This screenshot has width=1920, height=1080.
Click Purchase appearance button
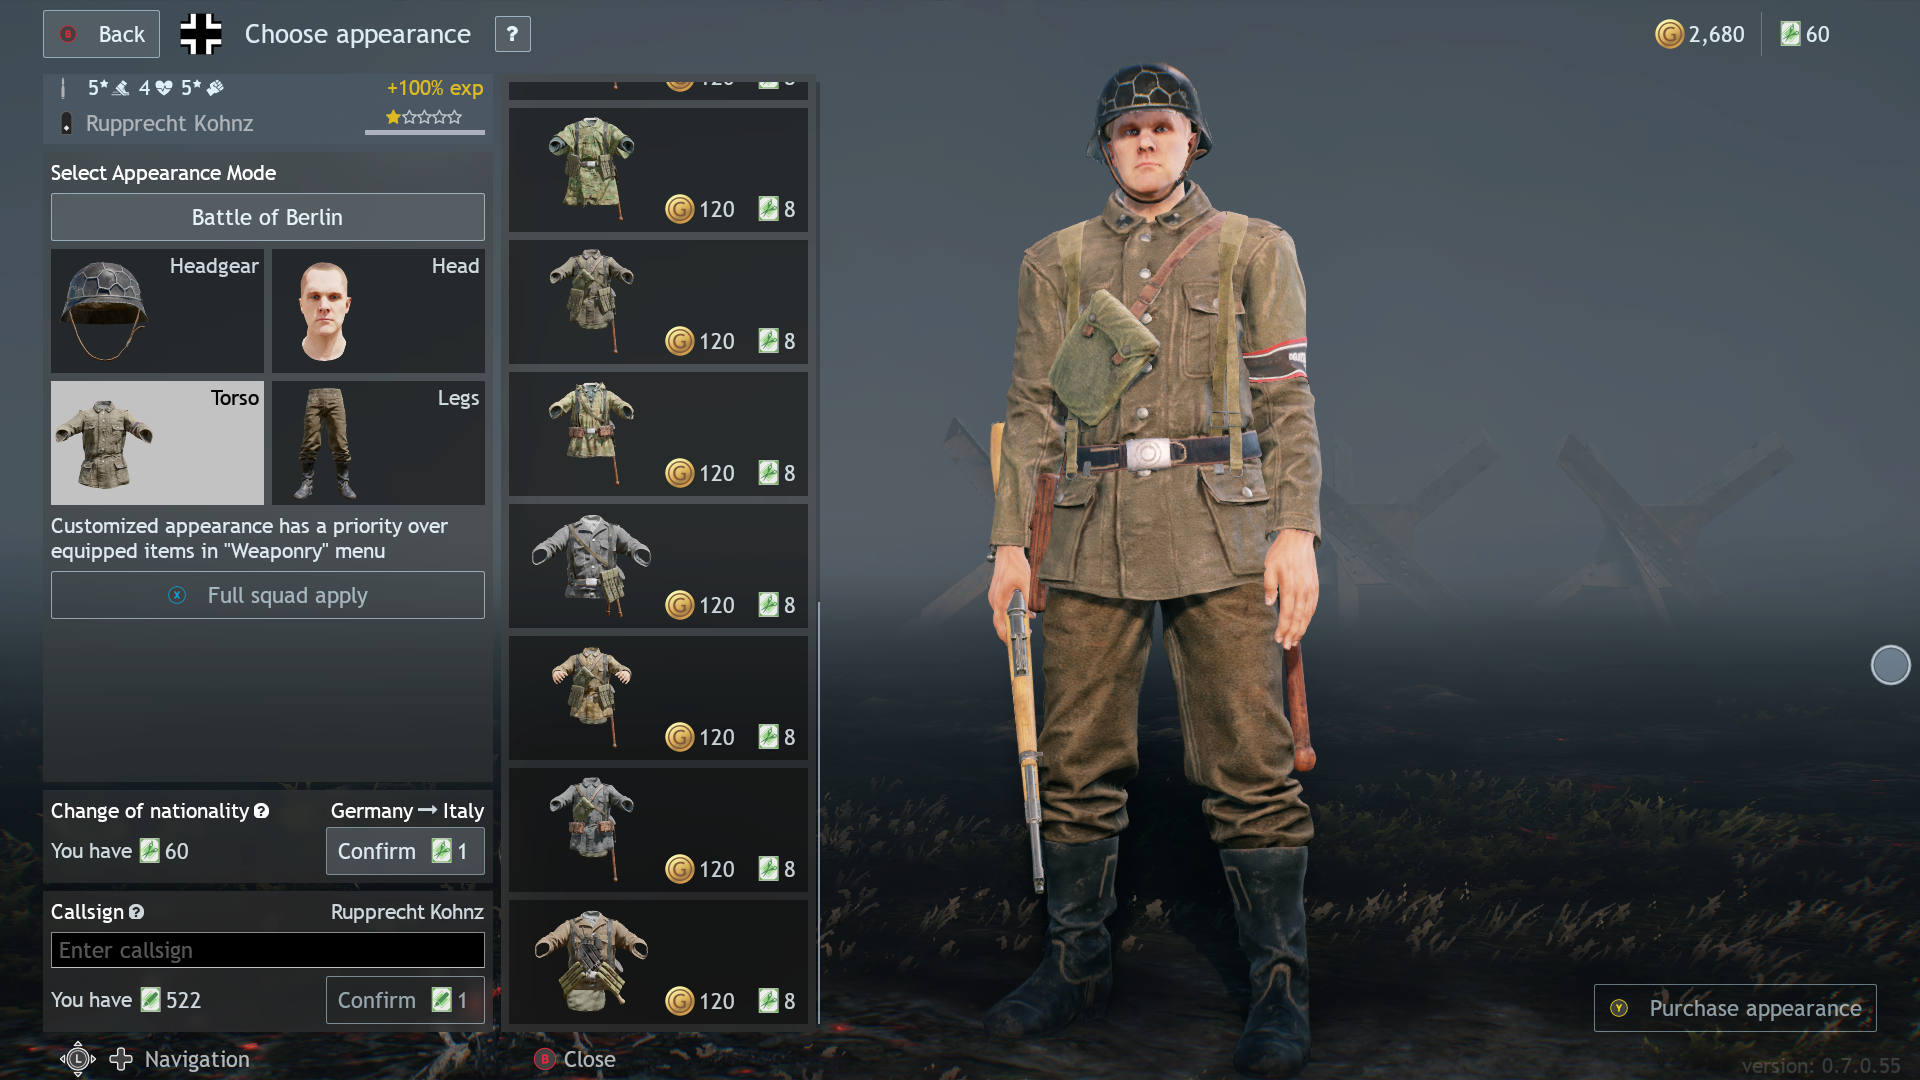tap(1735, 1008)
